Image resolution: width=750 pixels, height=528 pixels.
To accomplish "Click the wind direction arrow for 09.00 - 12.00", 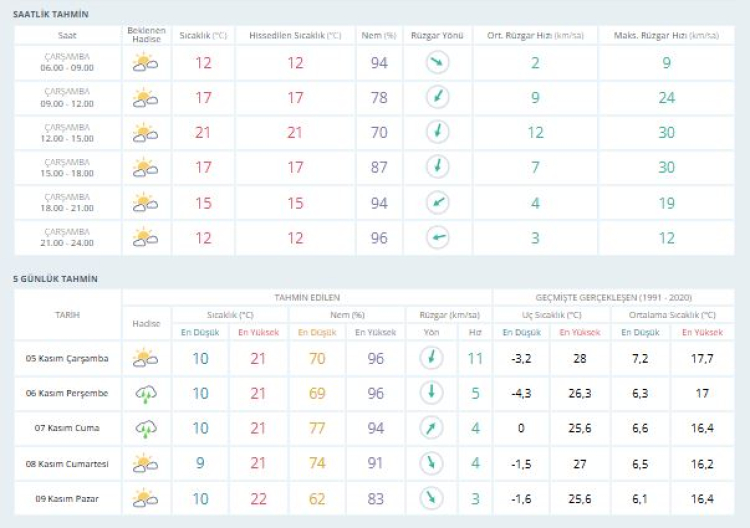I will (437, 98).
